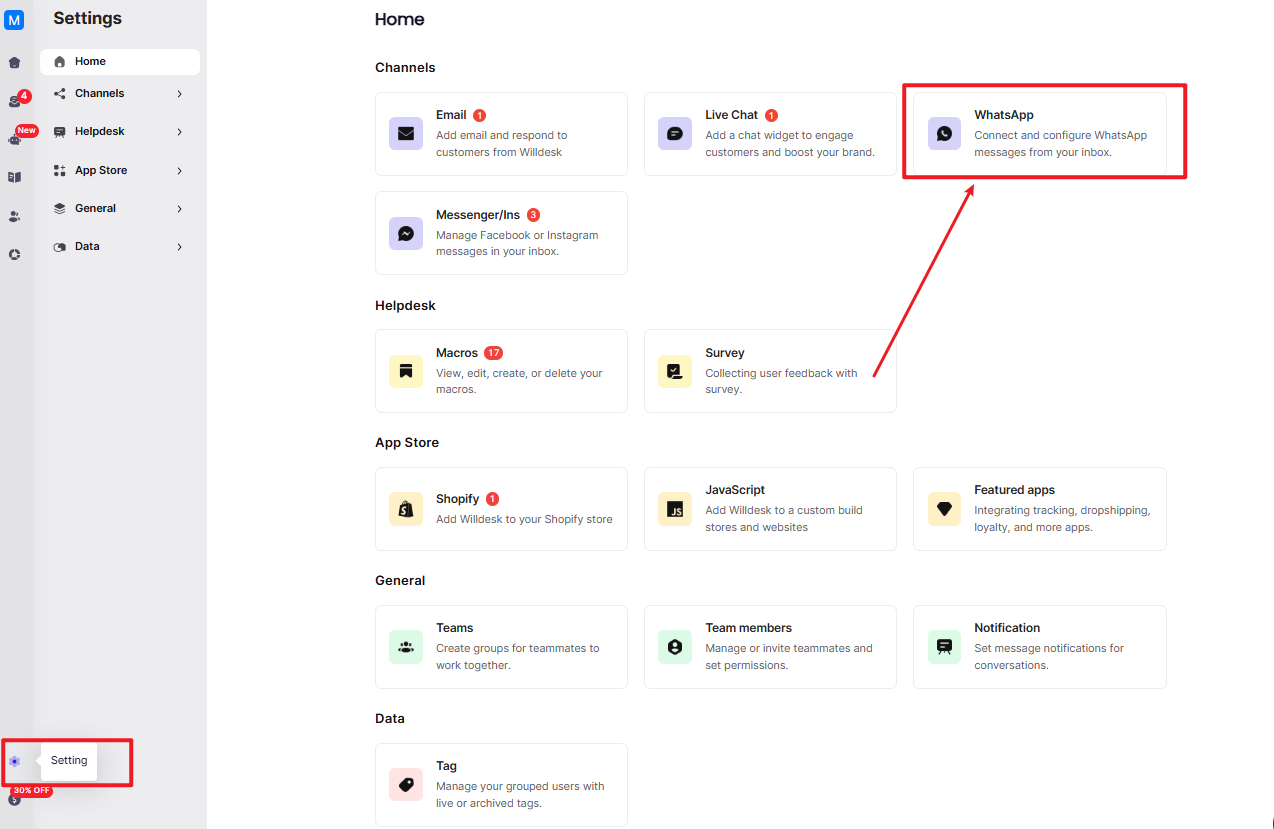1274x829 pixels.
Task: Open the home dashboard icon in left rail
Action: coord(14,62)
